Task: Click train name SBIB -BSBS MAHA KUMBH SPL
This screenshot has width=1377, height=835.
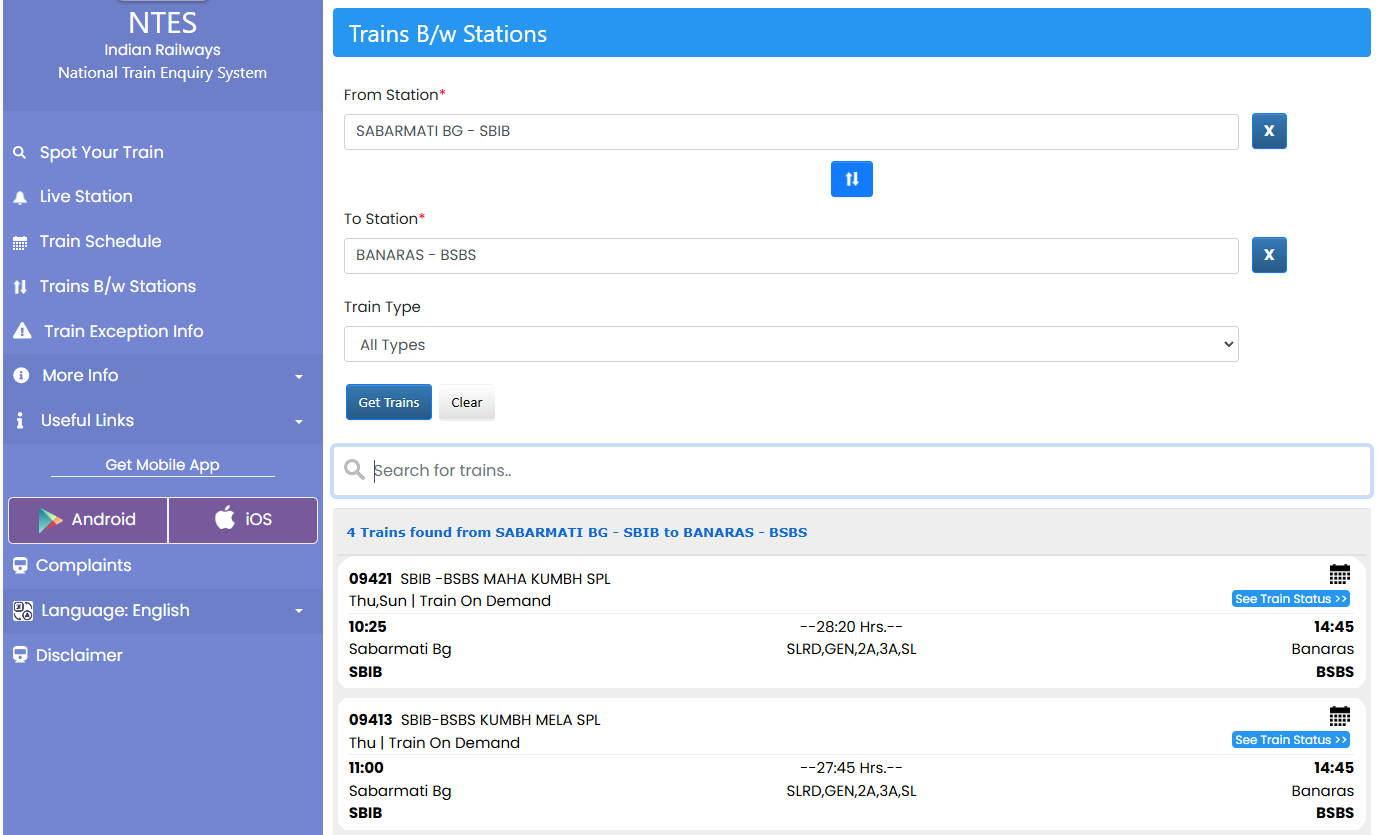Action: pyautogui.click(x=505, y=579)
